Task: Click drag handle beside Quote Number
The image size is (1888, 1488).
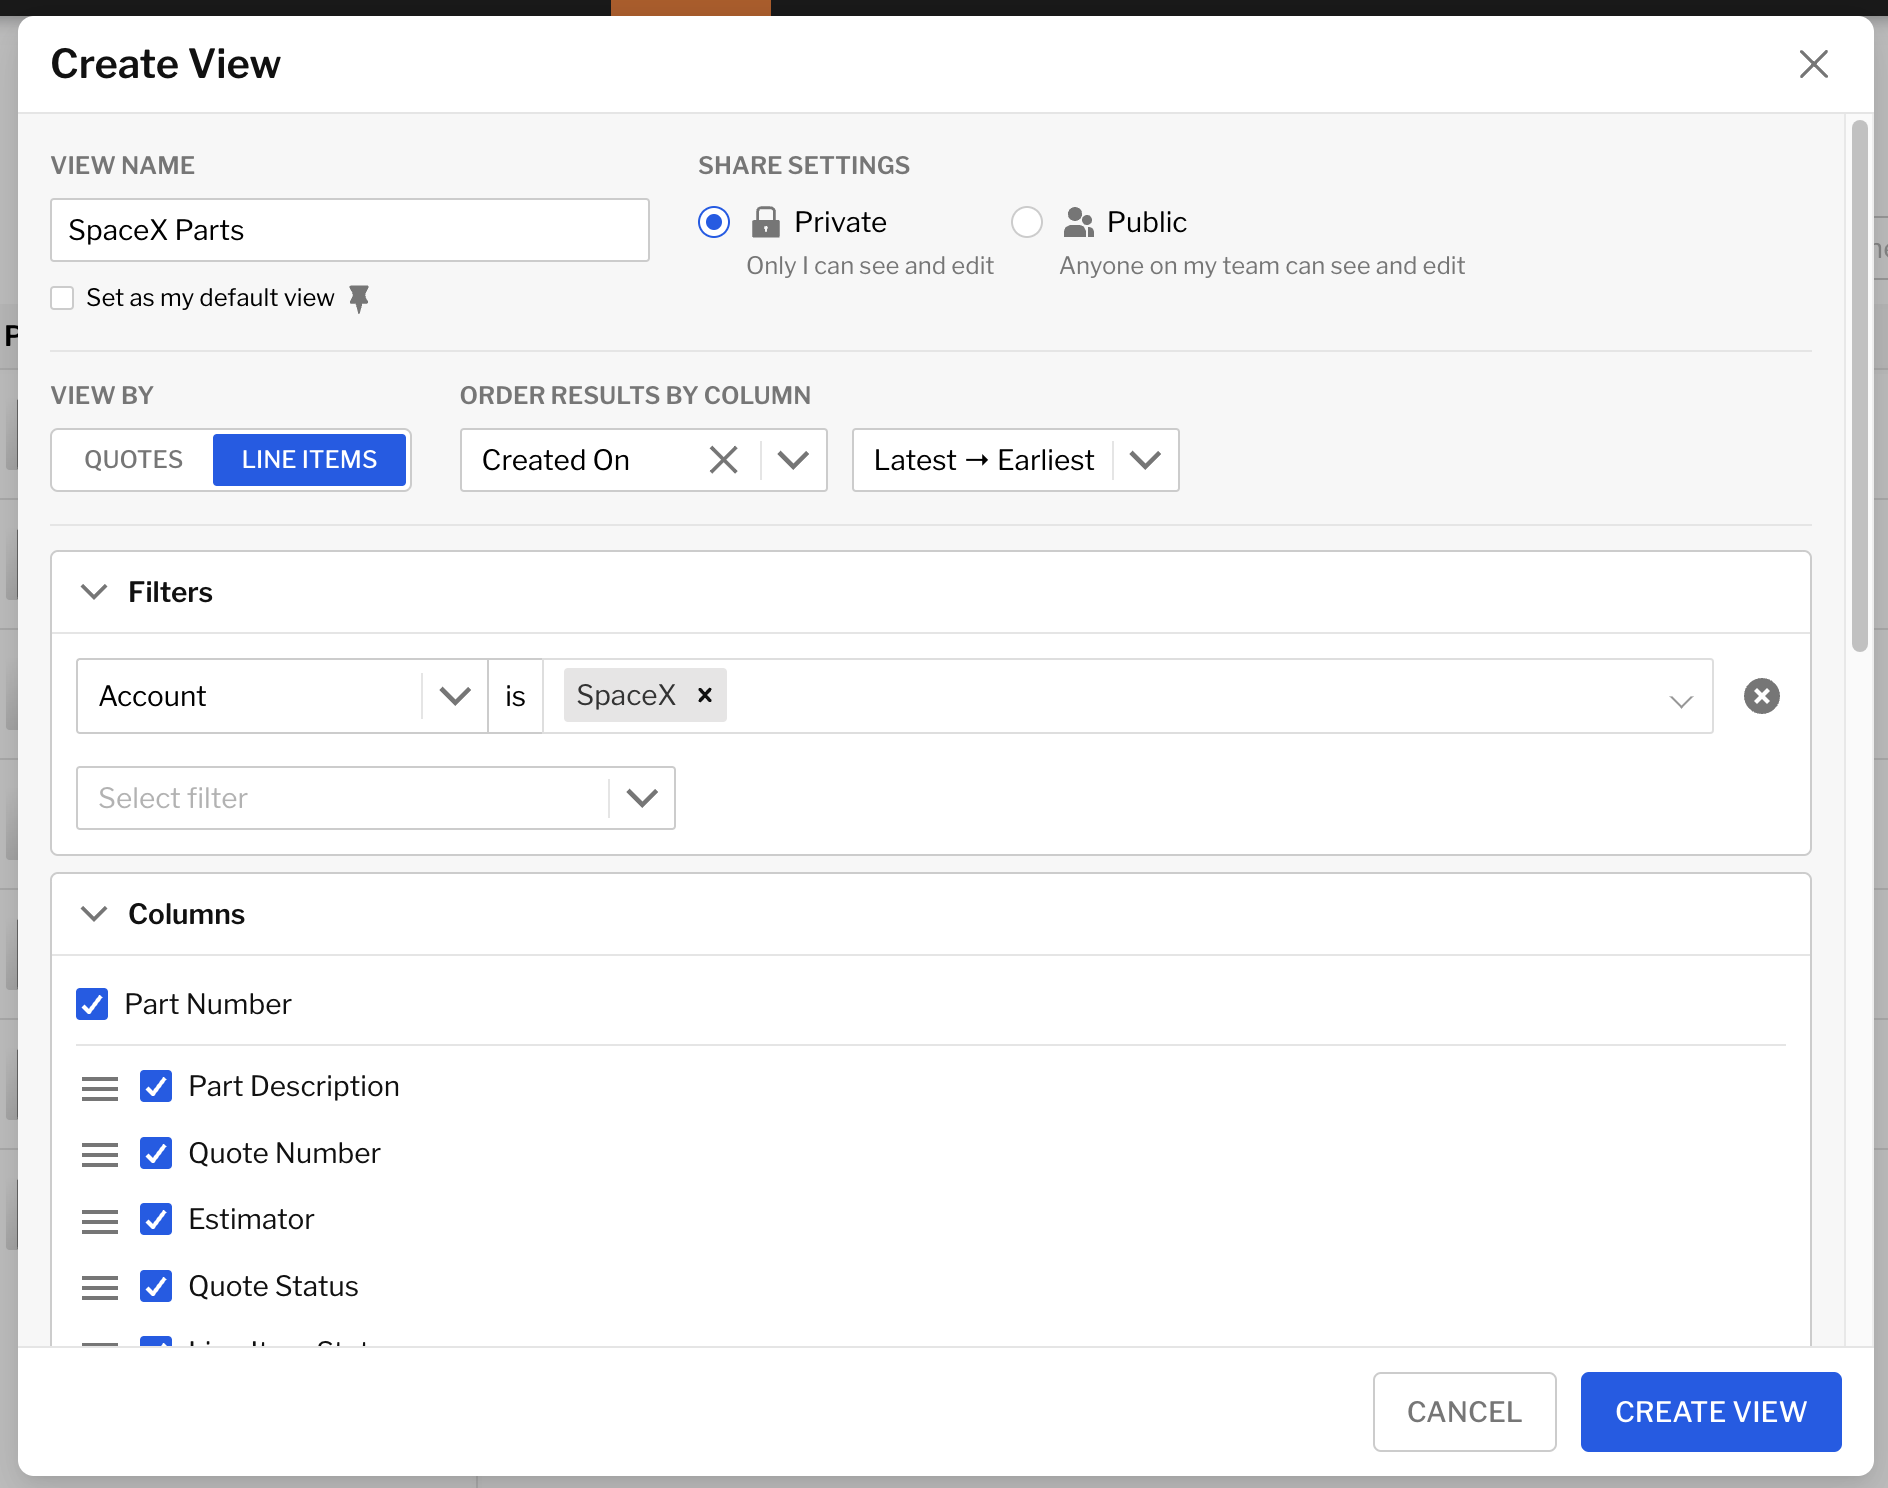Action: tap(100, 1154)
